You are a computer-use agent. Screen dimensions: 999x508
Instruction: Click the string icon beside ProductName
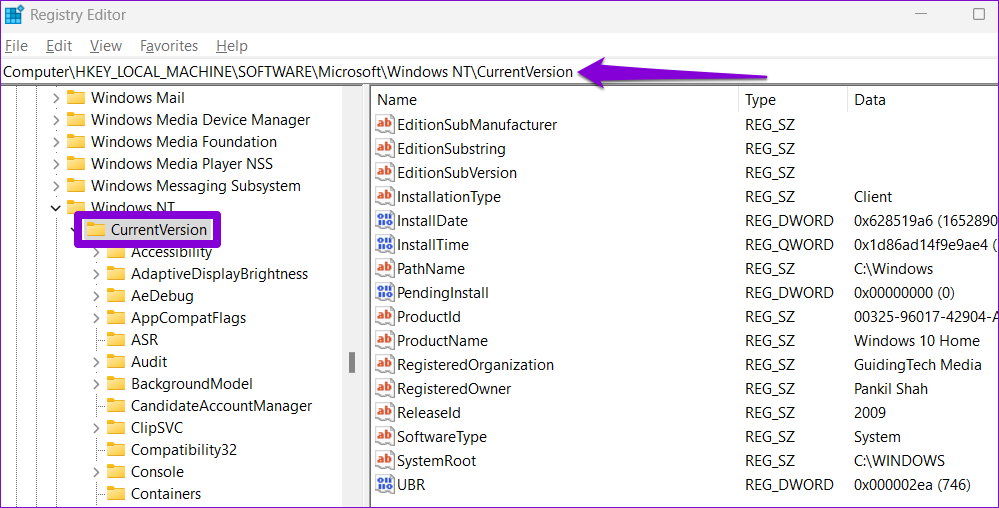click(x=385, y=341)
